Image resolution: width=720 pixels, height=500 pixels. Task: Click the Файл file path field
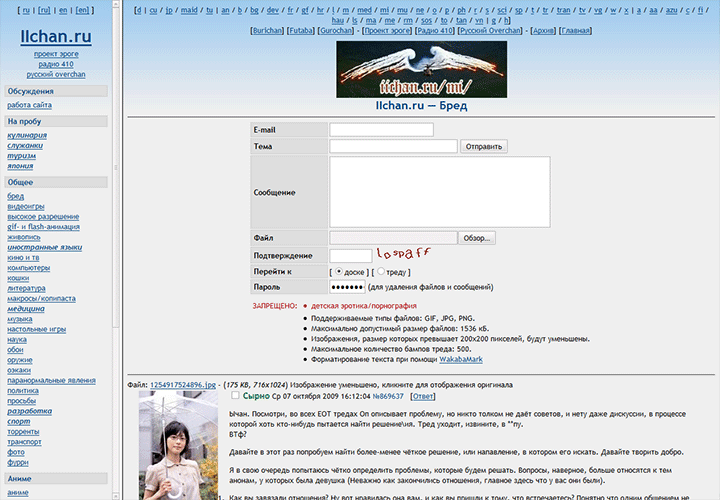click(394, 238)
